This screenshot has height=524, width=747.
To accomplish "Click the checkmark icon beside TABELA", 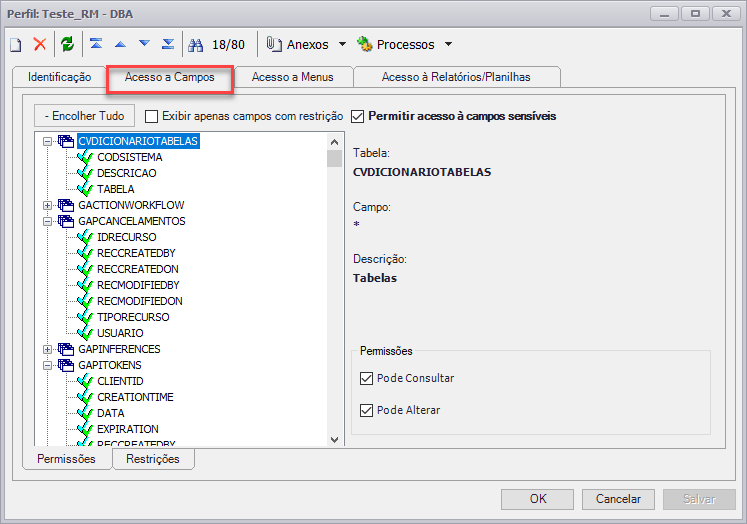I will coord(85,189).
